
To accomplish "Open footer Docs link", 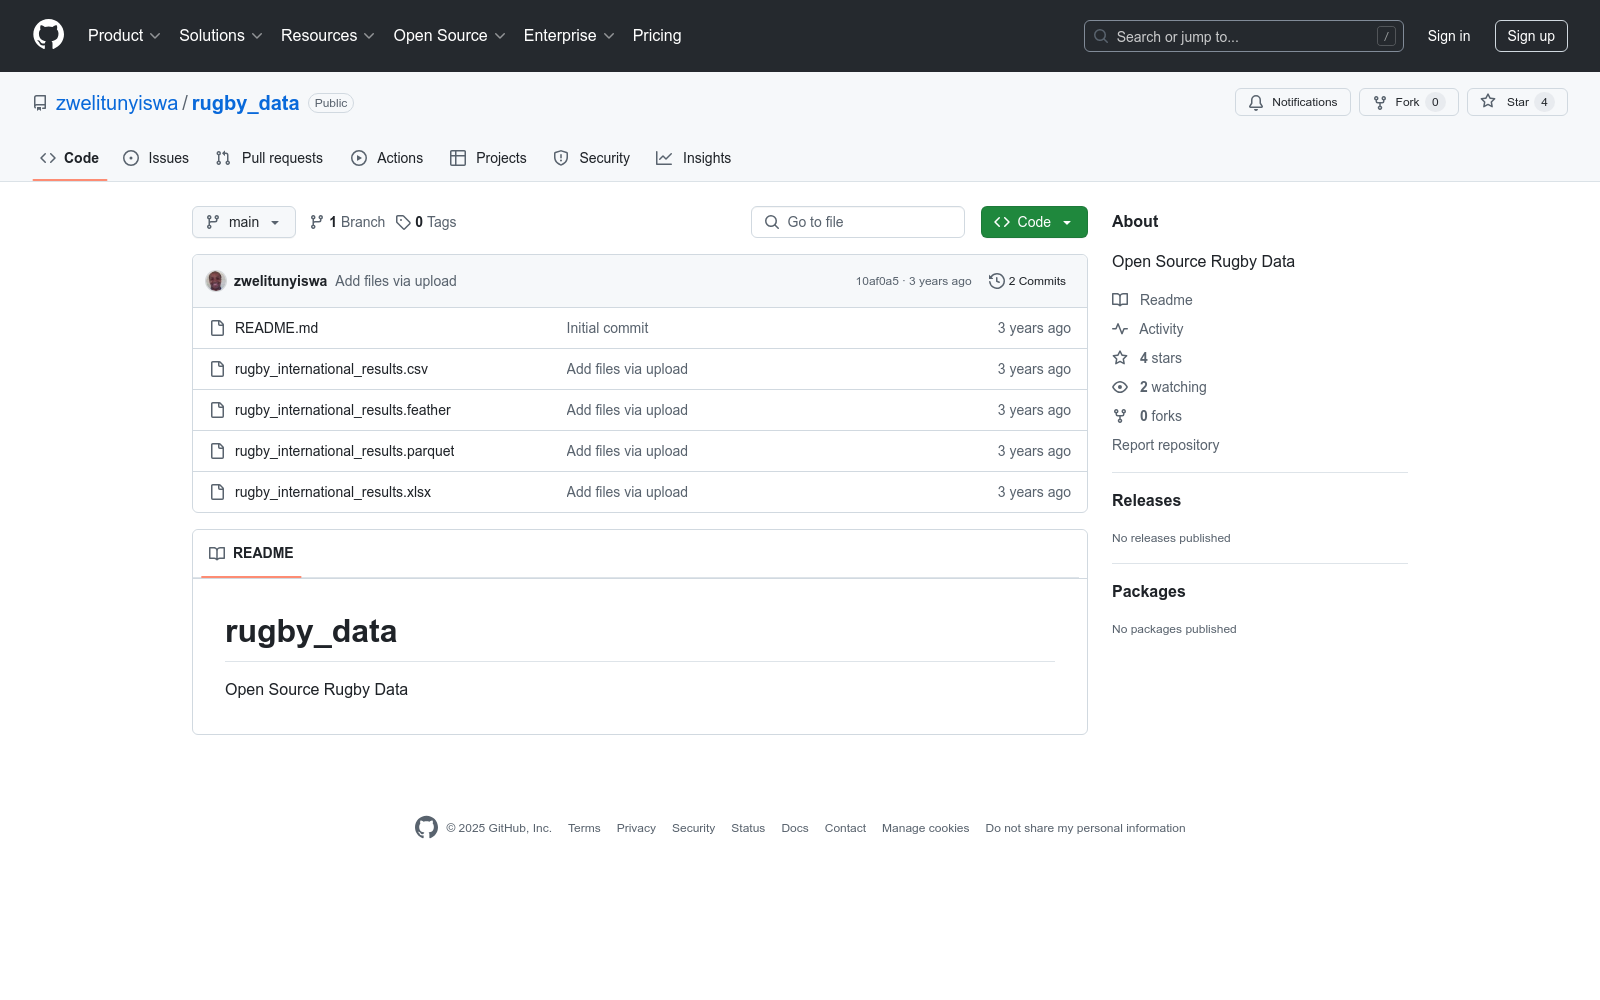I will click(x=795, y=828).
